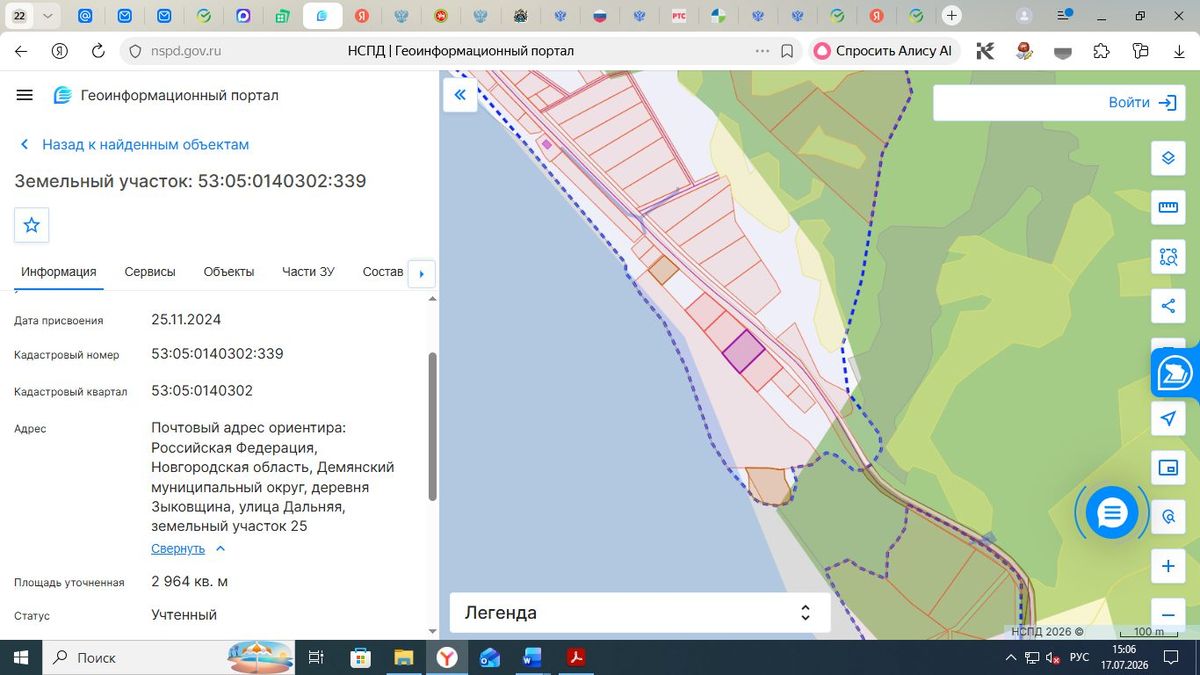Click the status value Учтенный
1200x675 pixels.
click(184, 615)
